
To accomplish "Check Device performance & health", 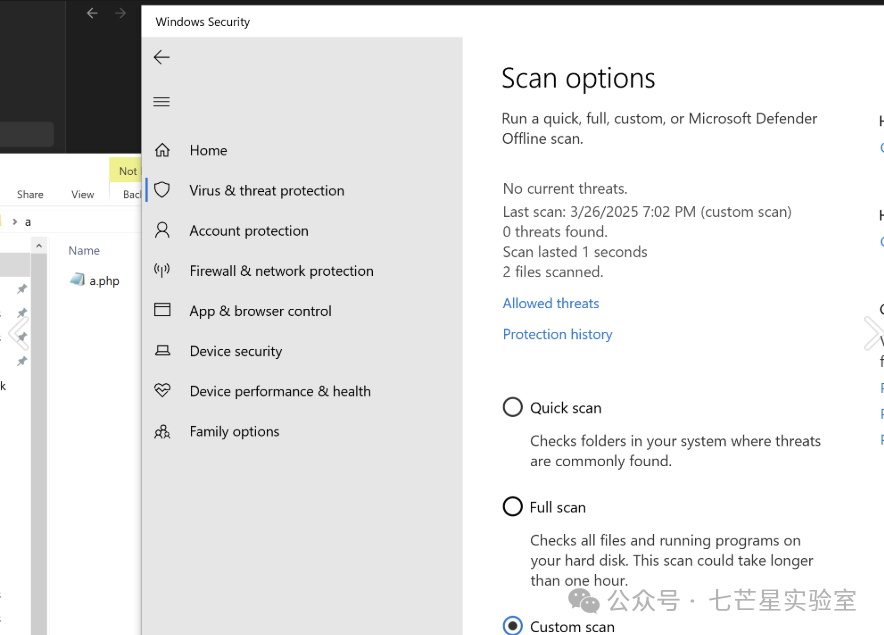I will (x=280, y=391).
